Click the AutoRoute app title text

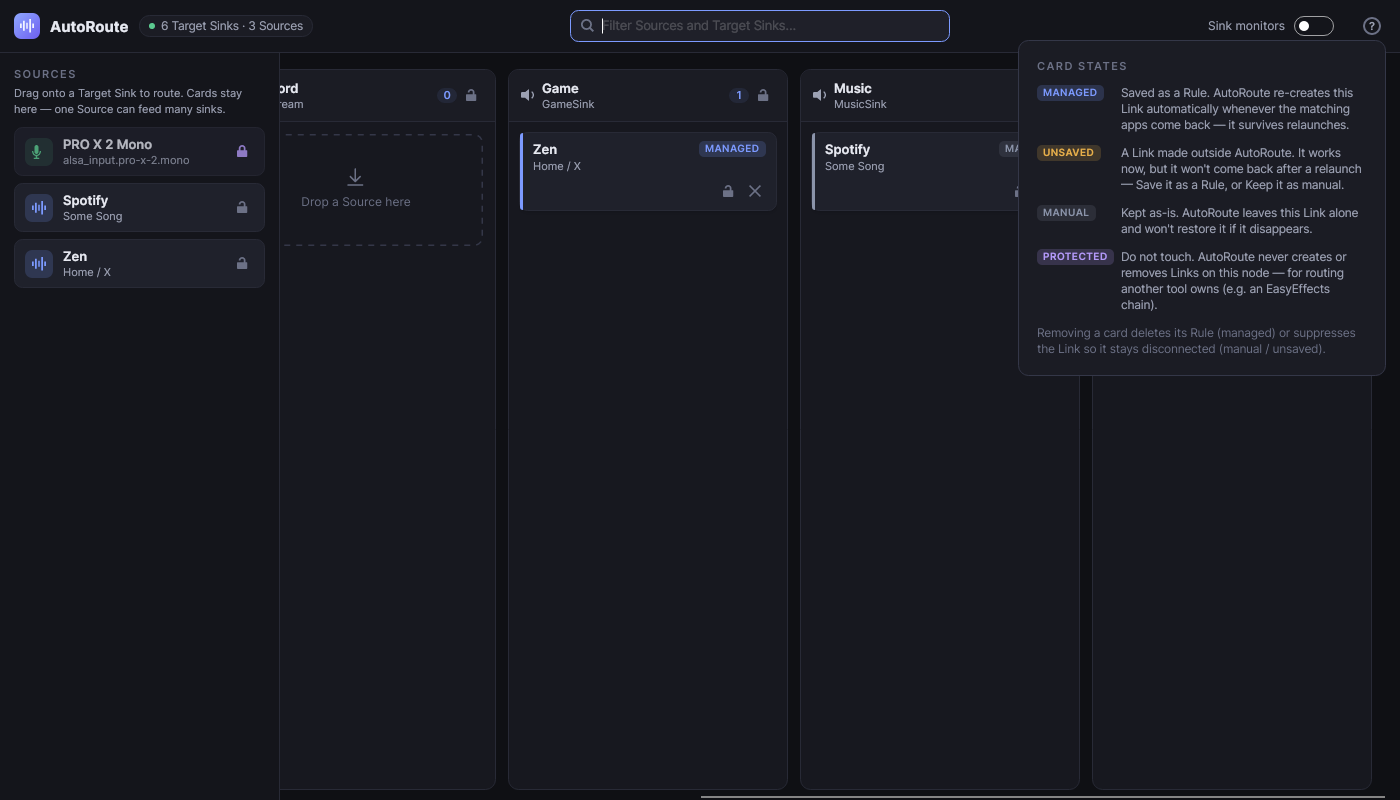(x=89, y=26)
